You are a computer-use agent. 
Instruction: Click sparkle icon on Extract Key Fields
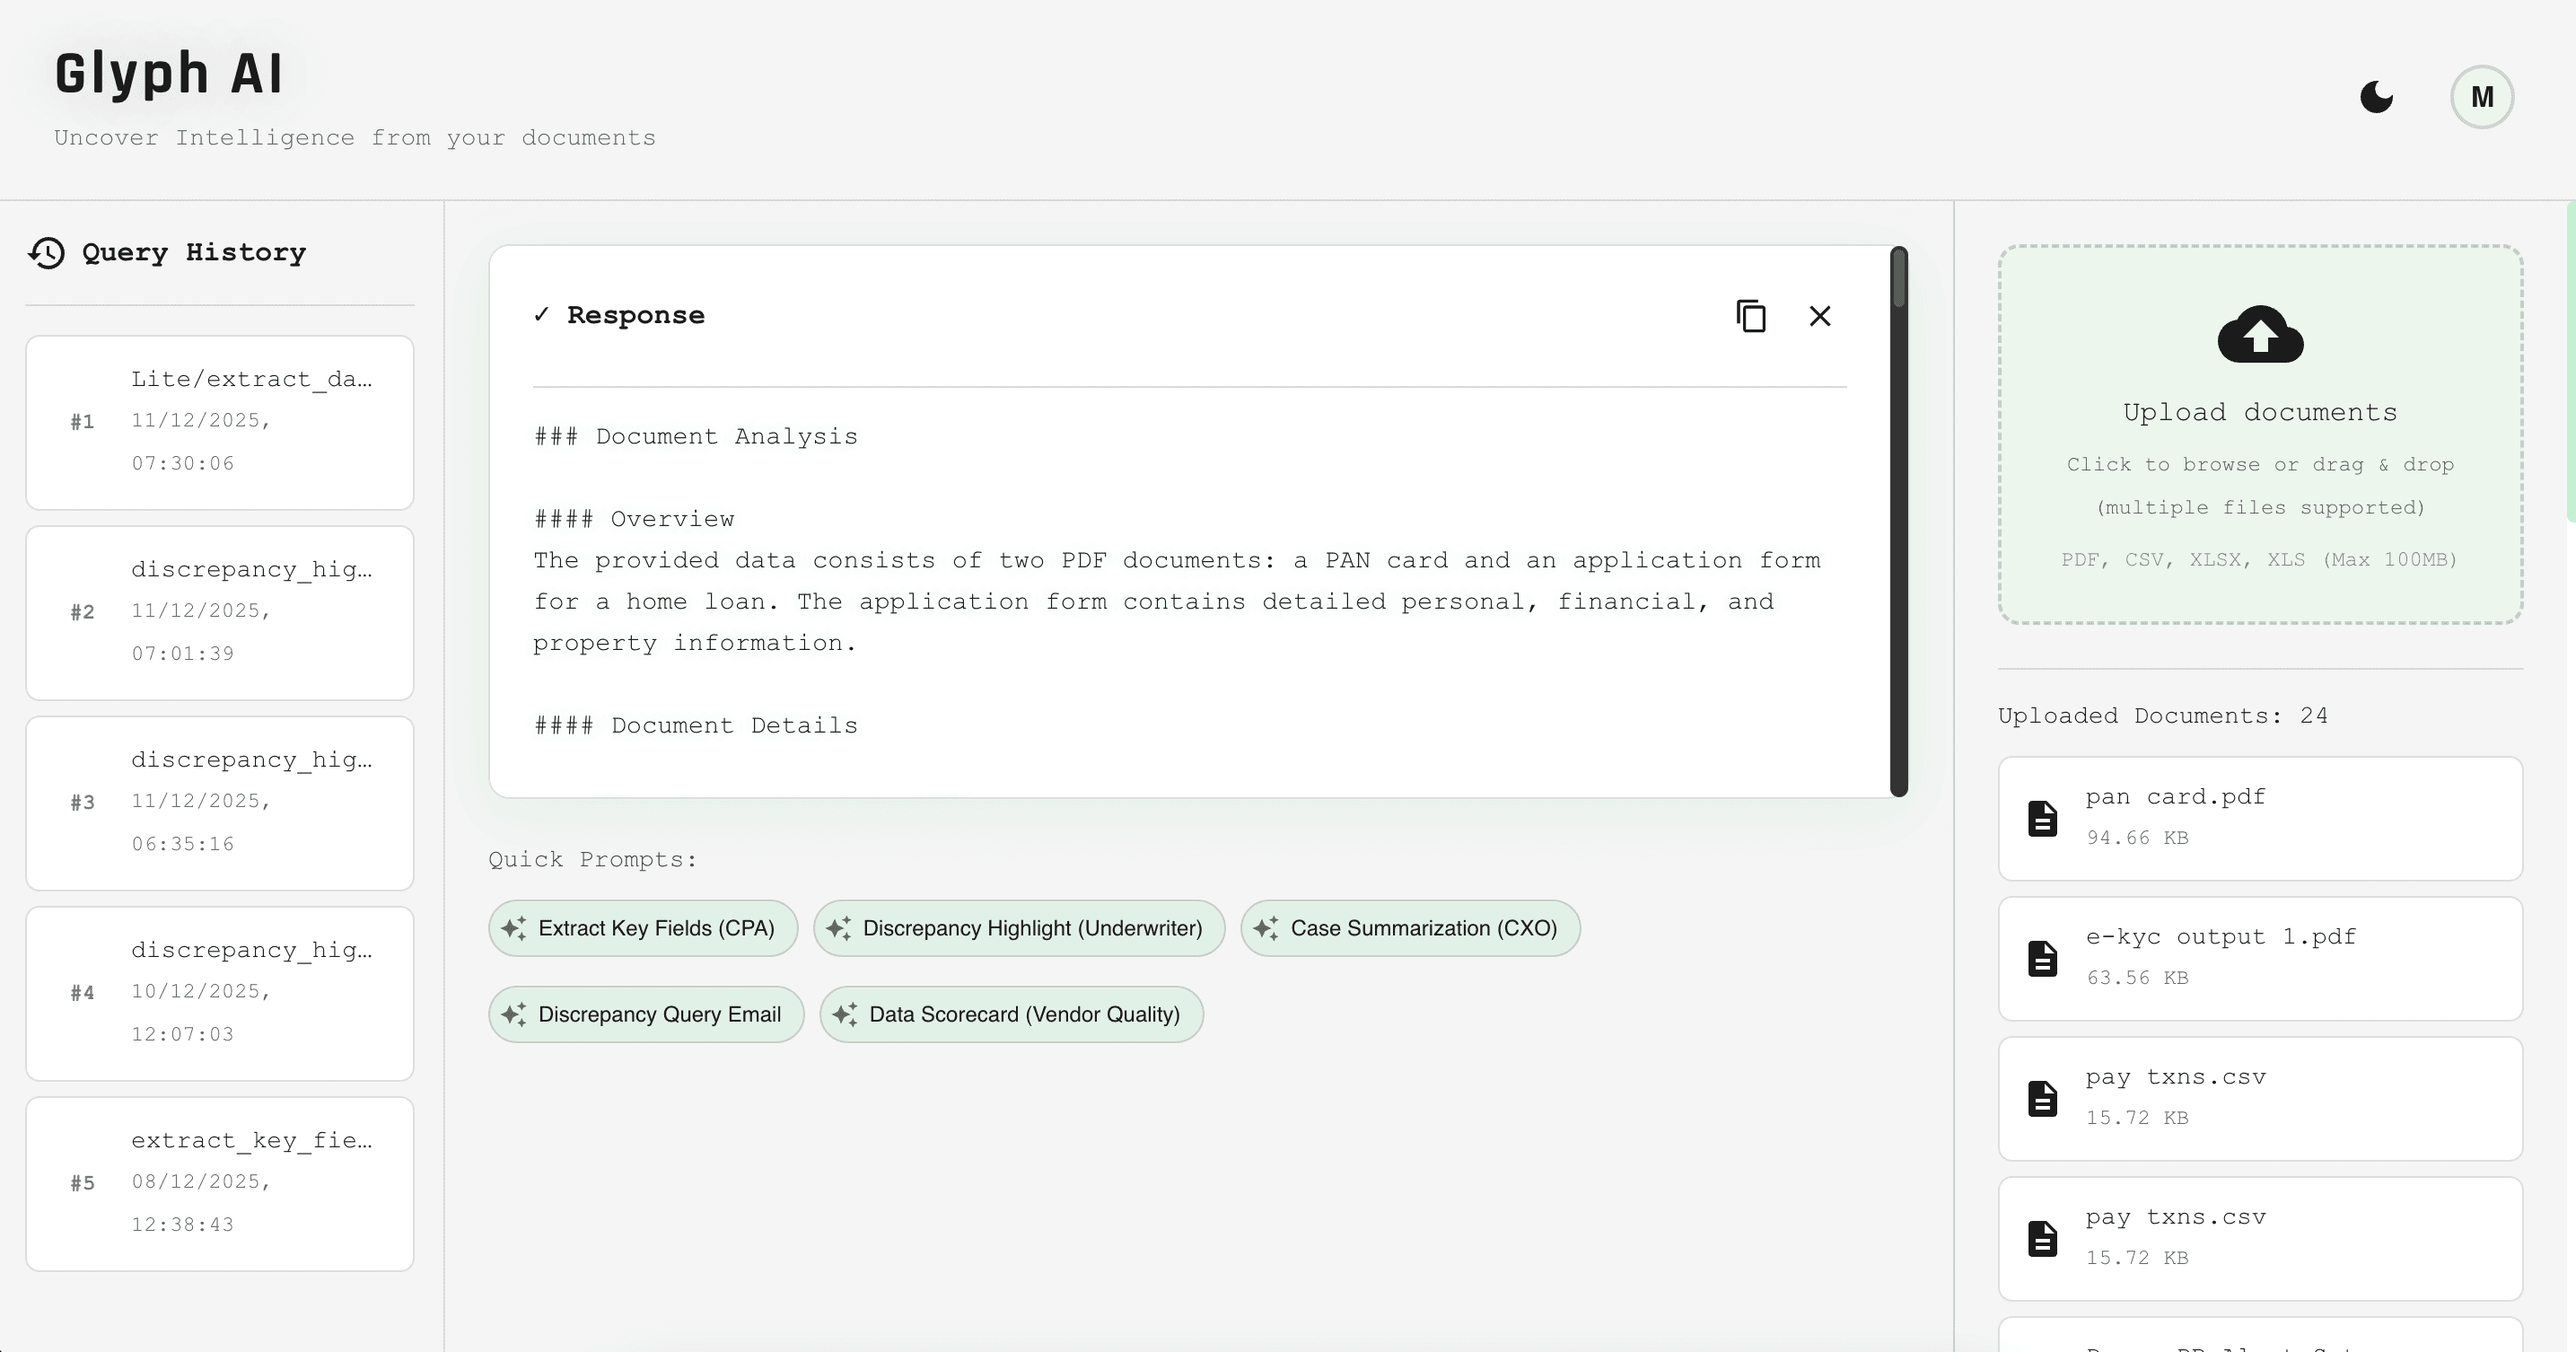pyautogui.click(x=514, y=928)
